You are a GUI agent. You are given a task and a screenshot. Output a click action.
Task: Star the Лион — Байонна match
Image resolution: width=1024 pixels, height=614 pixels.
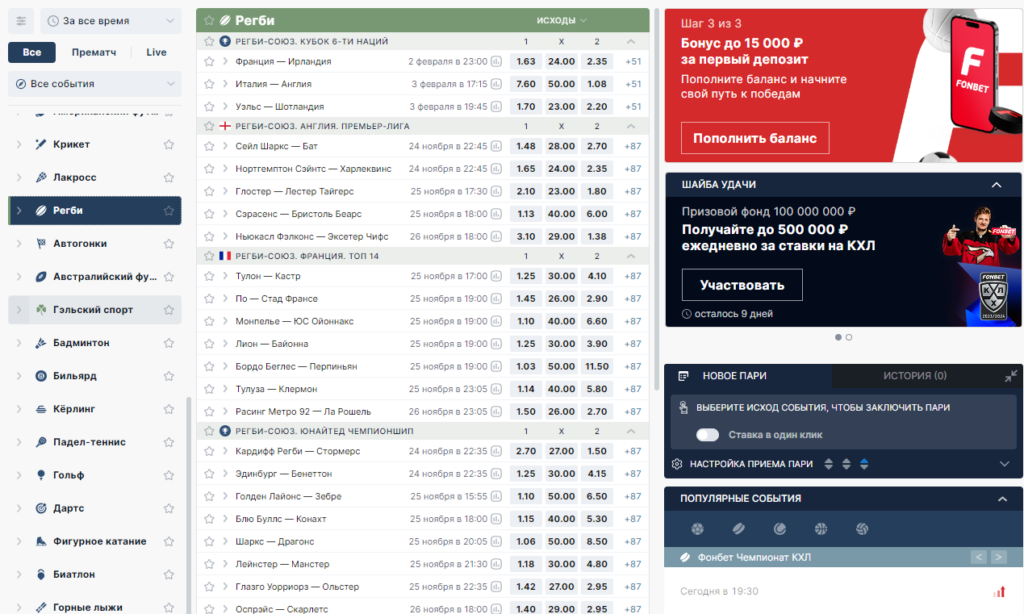click(209, 344)
